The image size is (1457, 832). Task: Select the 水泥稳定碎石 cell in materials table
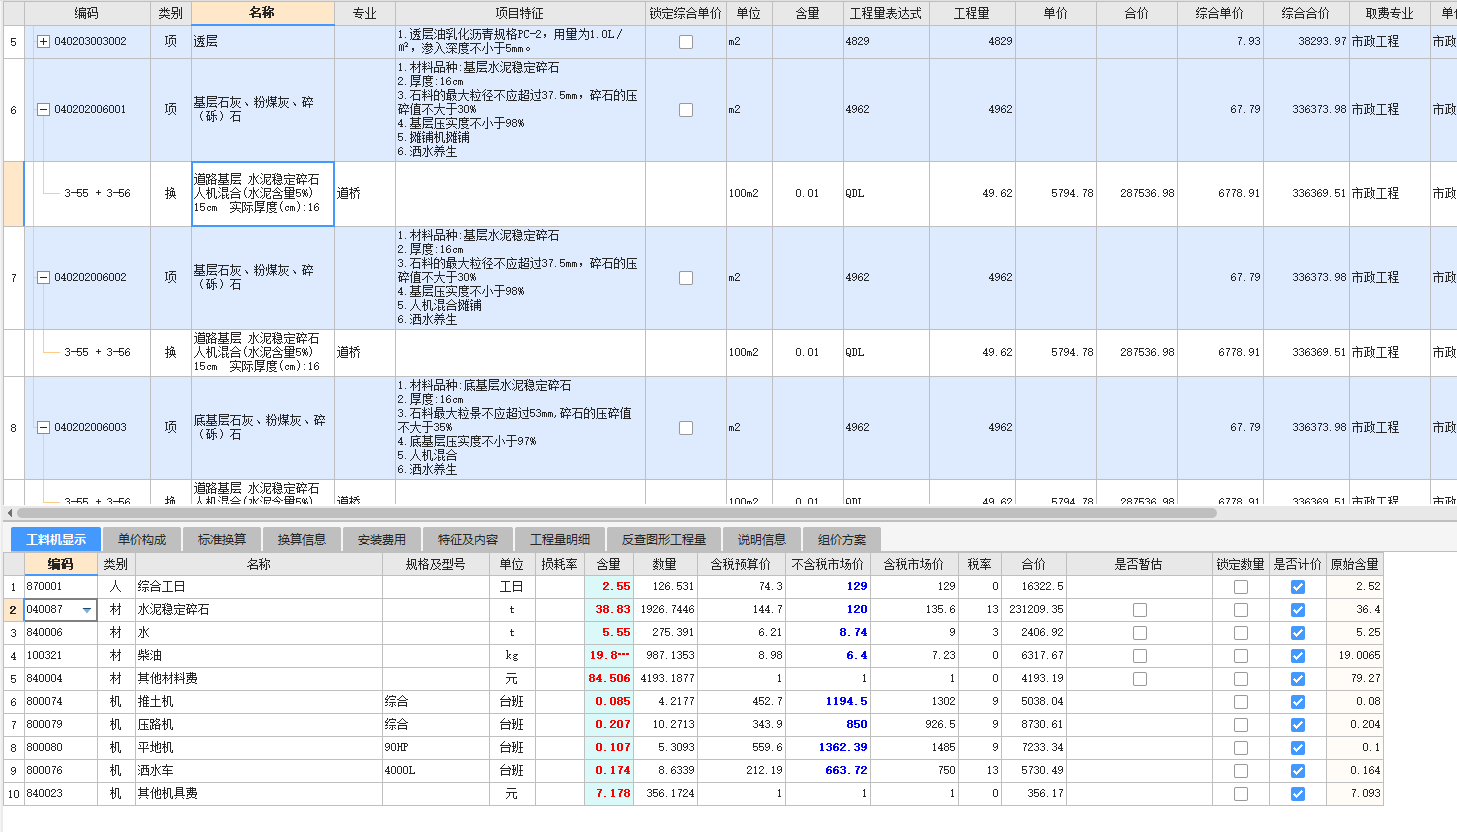click(x=259, y=610)
